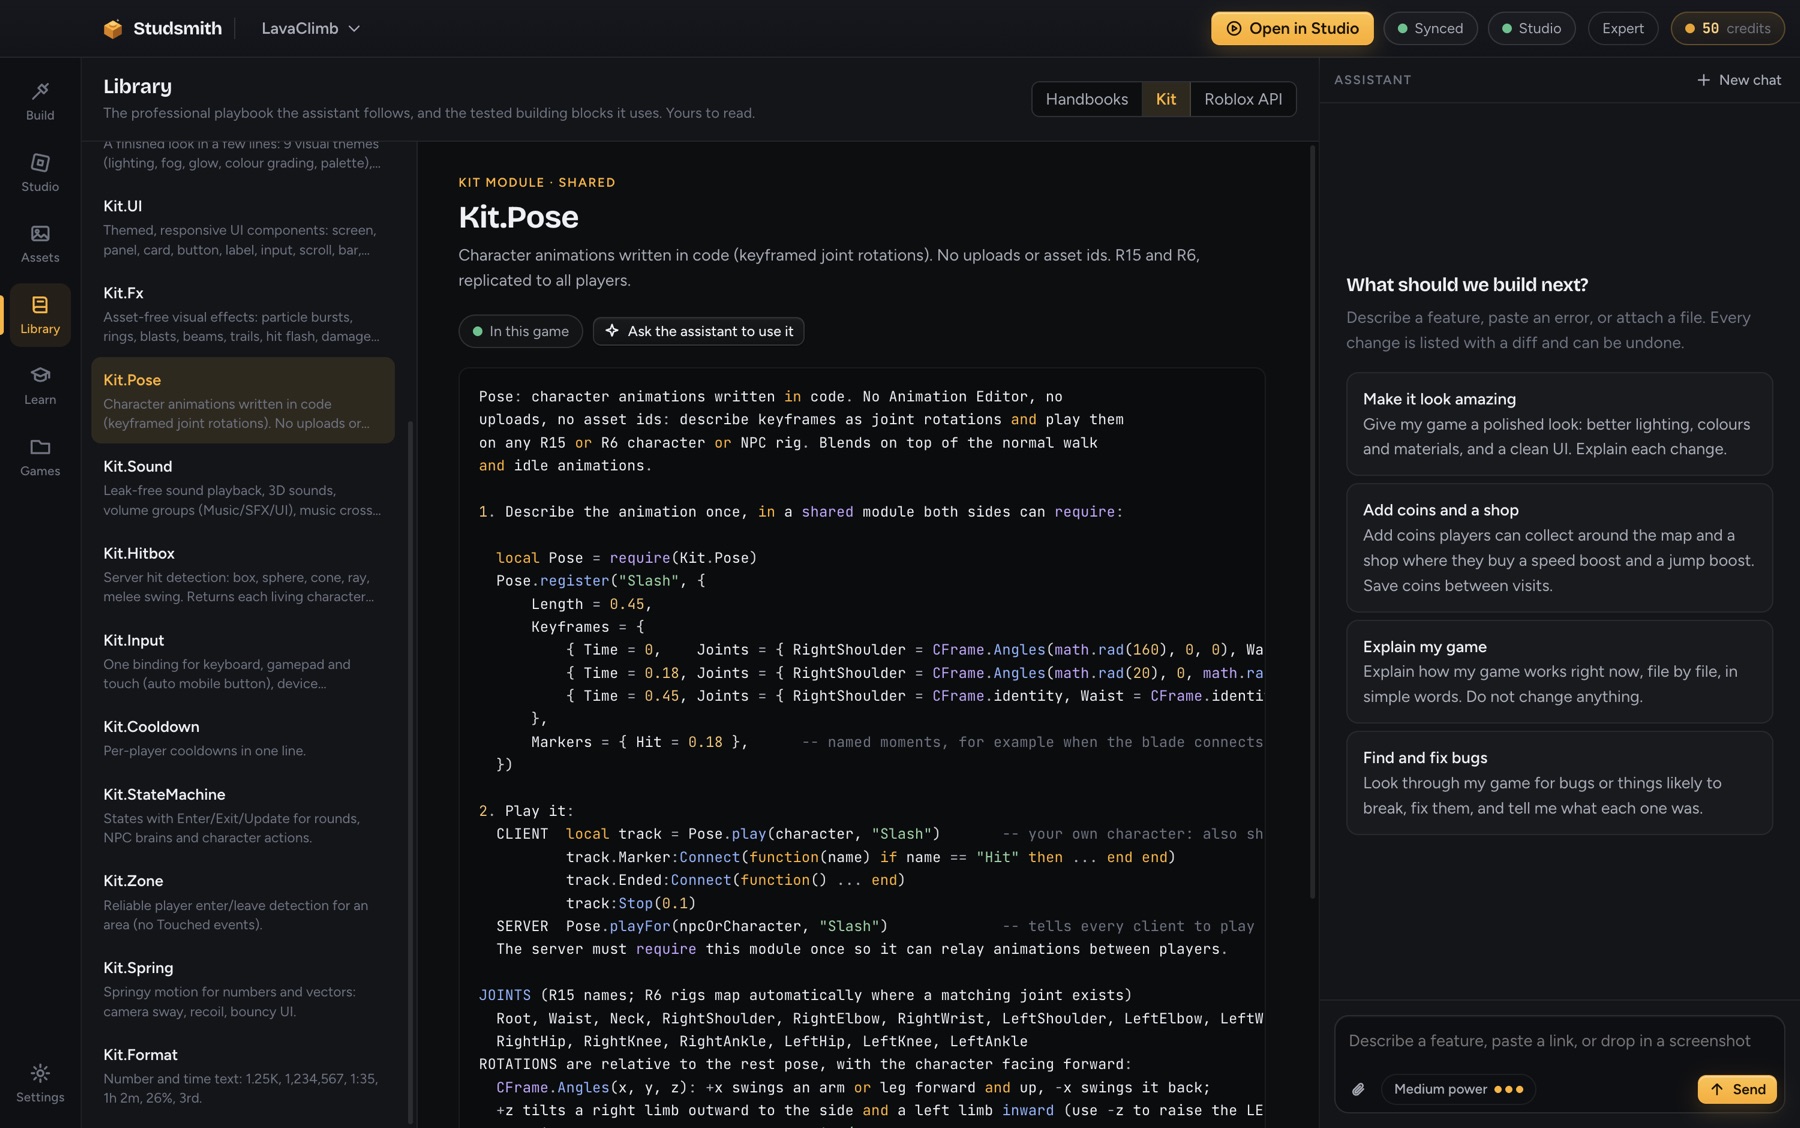Image resolution: width=1800 pixels, height=1128 pixels.
Task: Open Kit.Cooldown module entry
Action: (243, 738)
